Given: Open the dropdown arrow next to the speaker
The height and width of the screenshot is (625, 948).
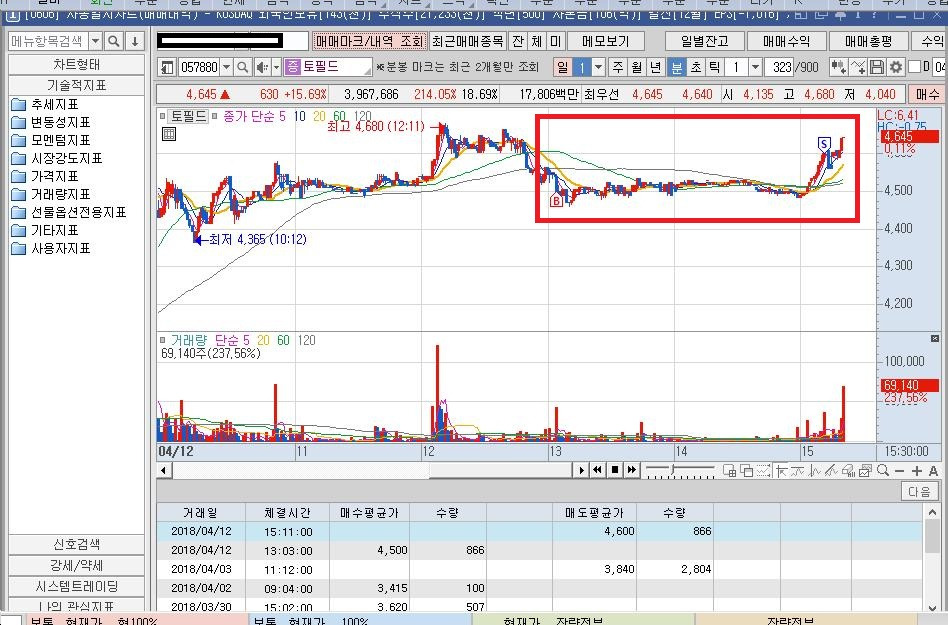Looking at the screenshot, I should point(276,66).
